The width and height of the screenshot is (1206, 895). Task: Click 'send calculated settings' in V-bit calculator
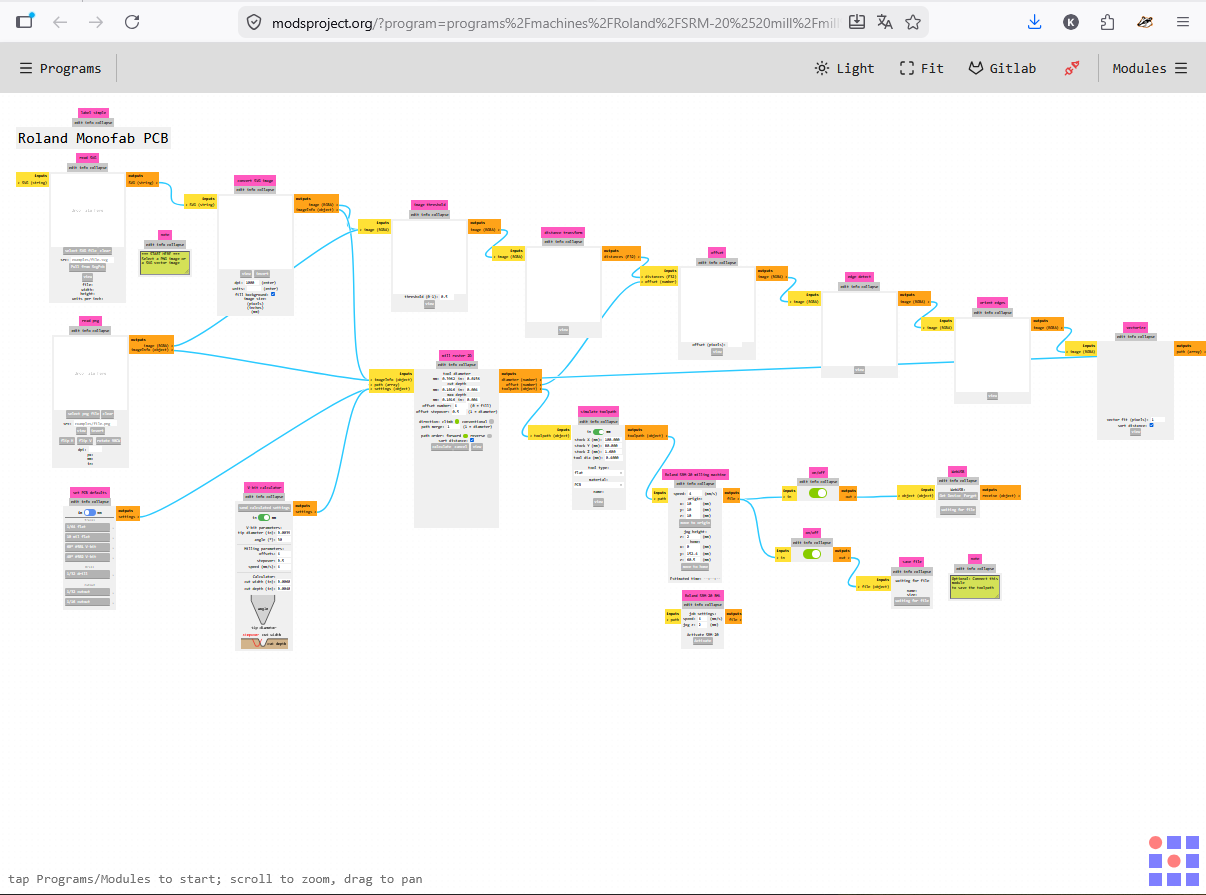[264, 508]
